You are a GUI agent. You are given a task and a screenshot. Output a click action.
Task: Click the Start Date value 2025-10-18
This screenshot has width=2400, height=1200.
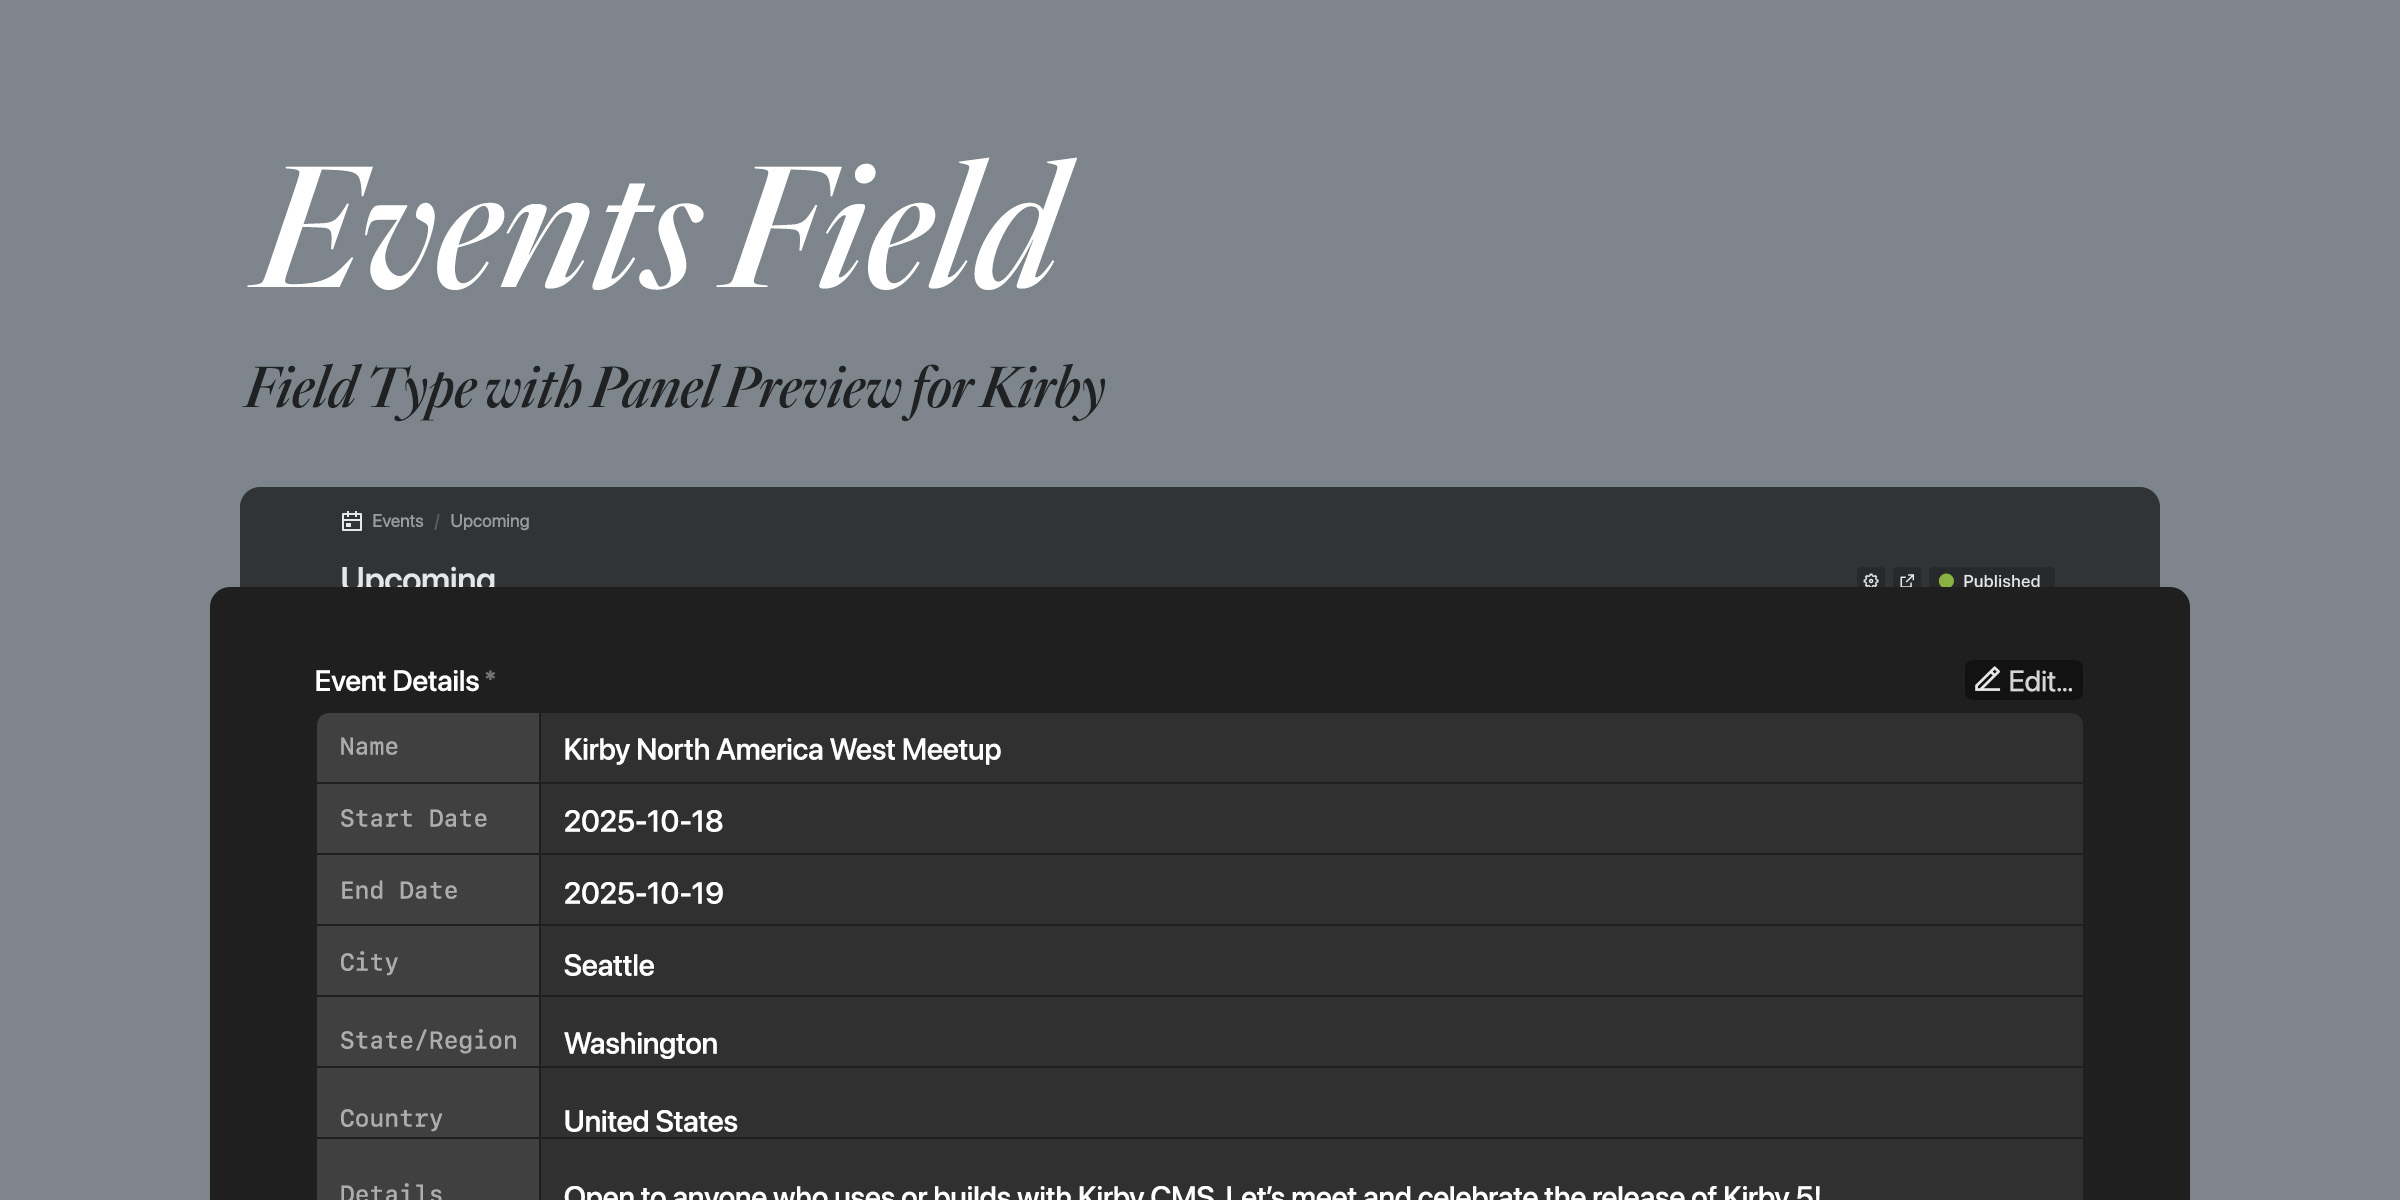click(643, 821)
